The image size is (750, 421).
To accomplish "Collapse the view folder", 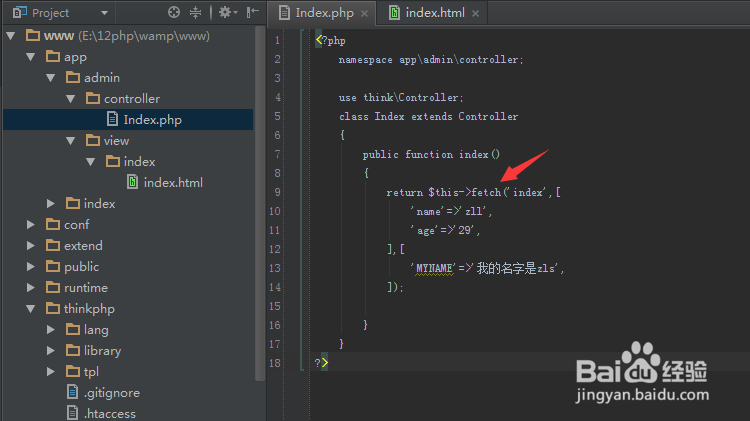I will (71, 141).
